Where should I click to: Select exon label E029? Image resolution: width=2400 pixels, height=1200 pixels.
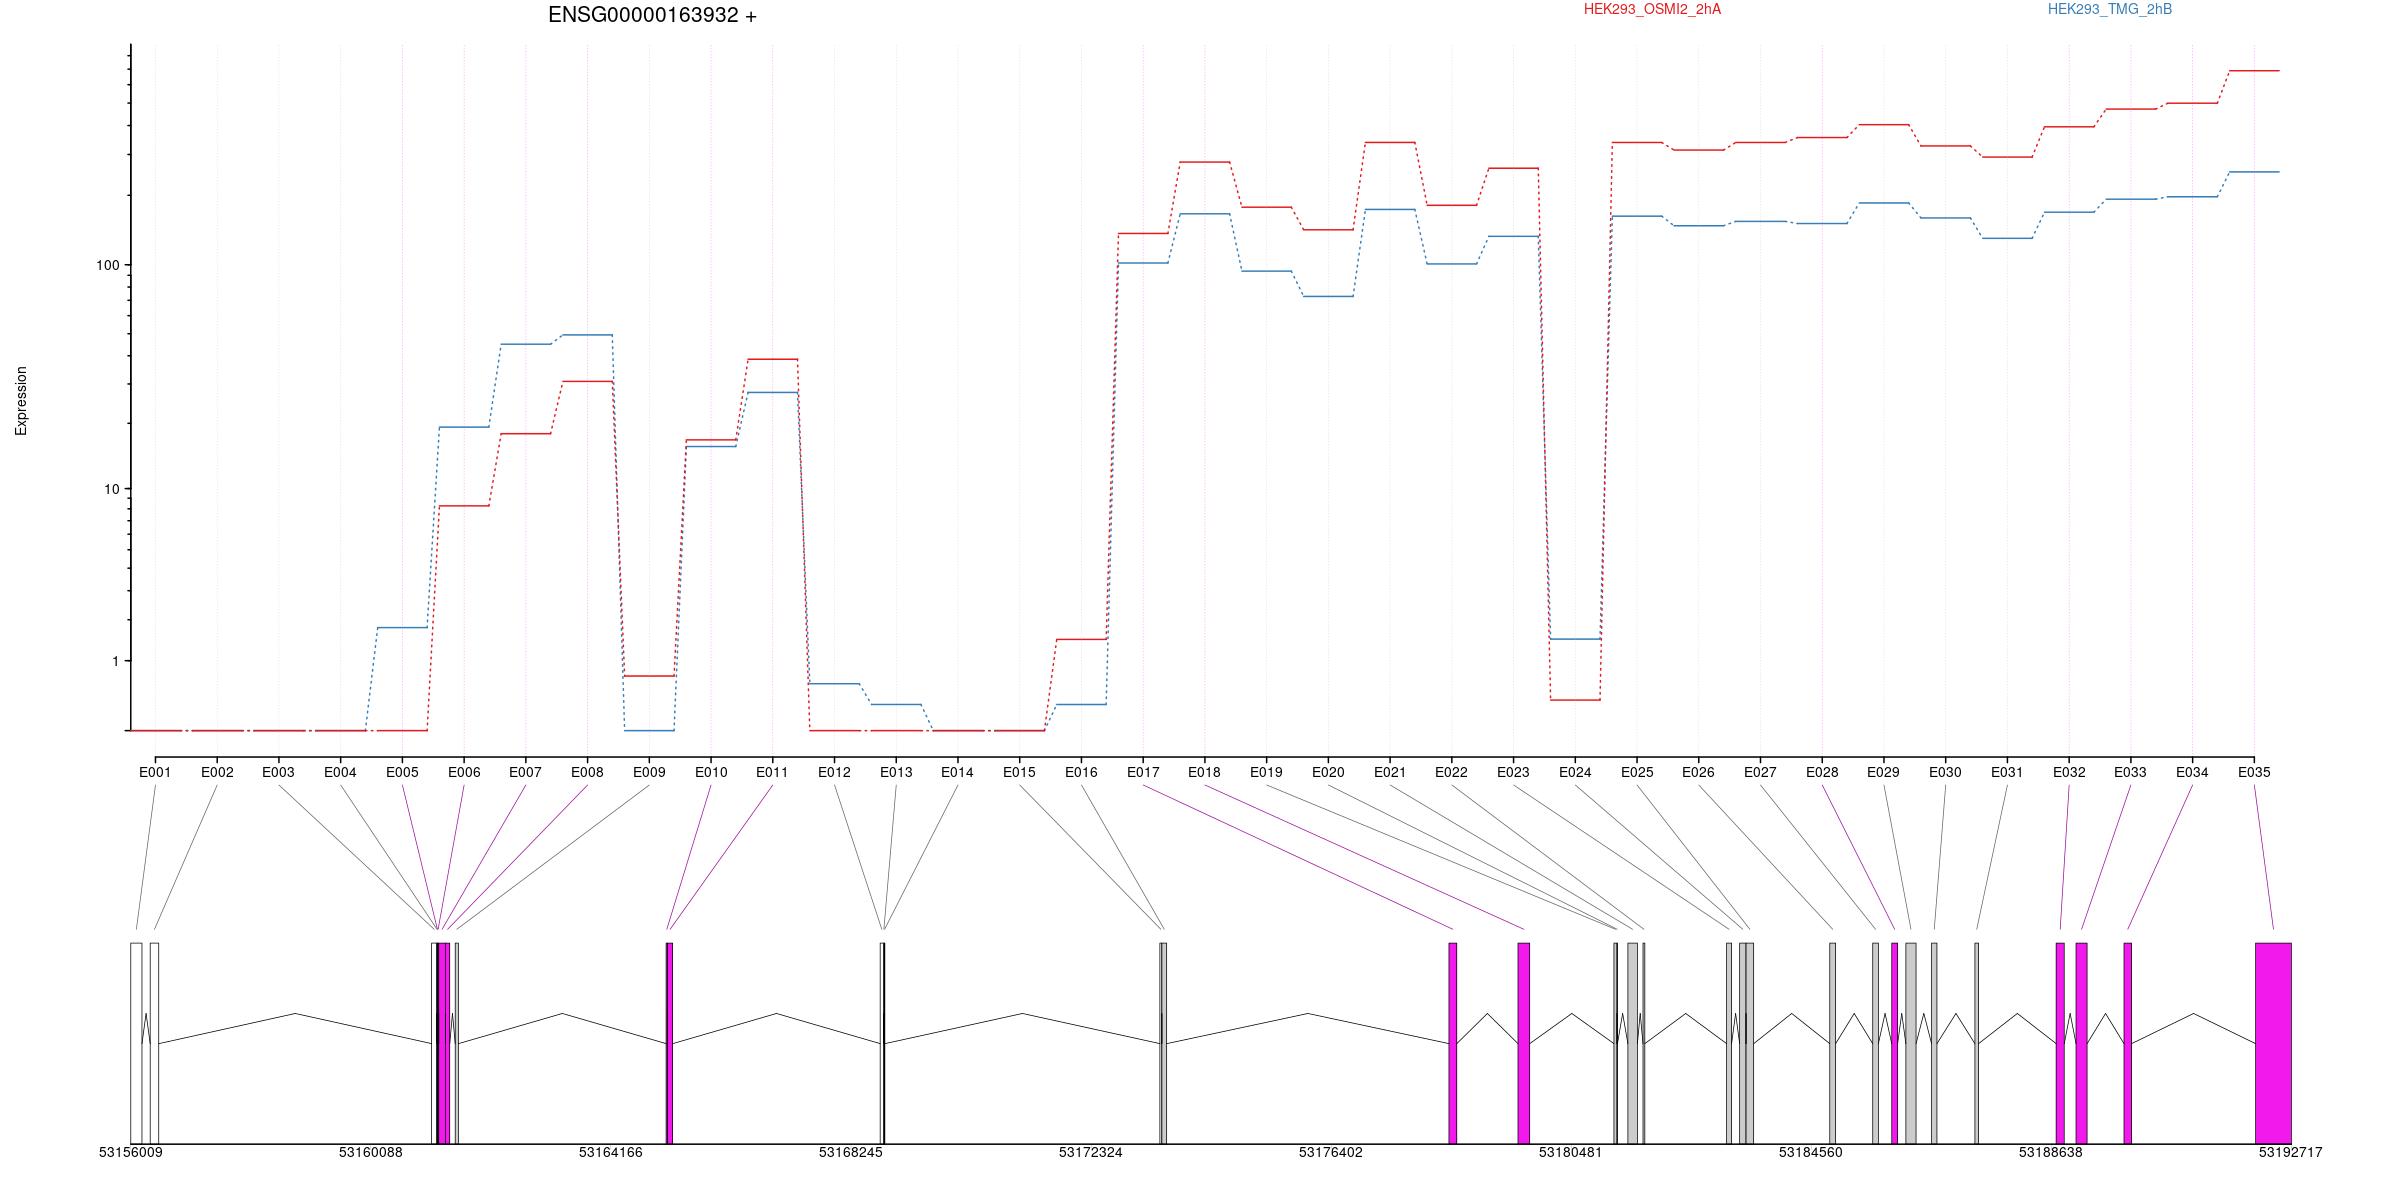1883,772
